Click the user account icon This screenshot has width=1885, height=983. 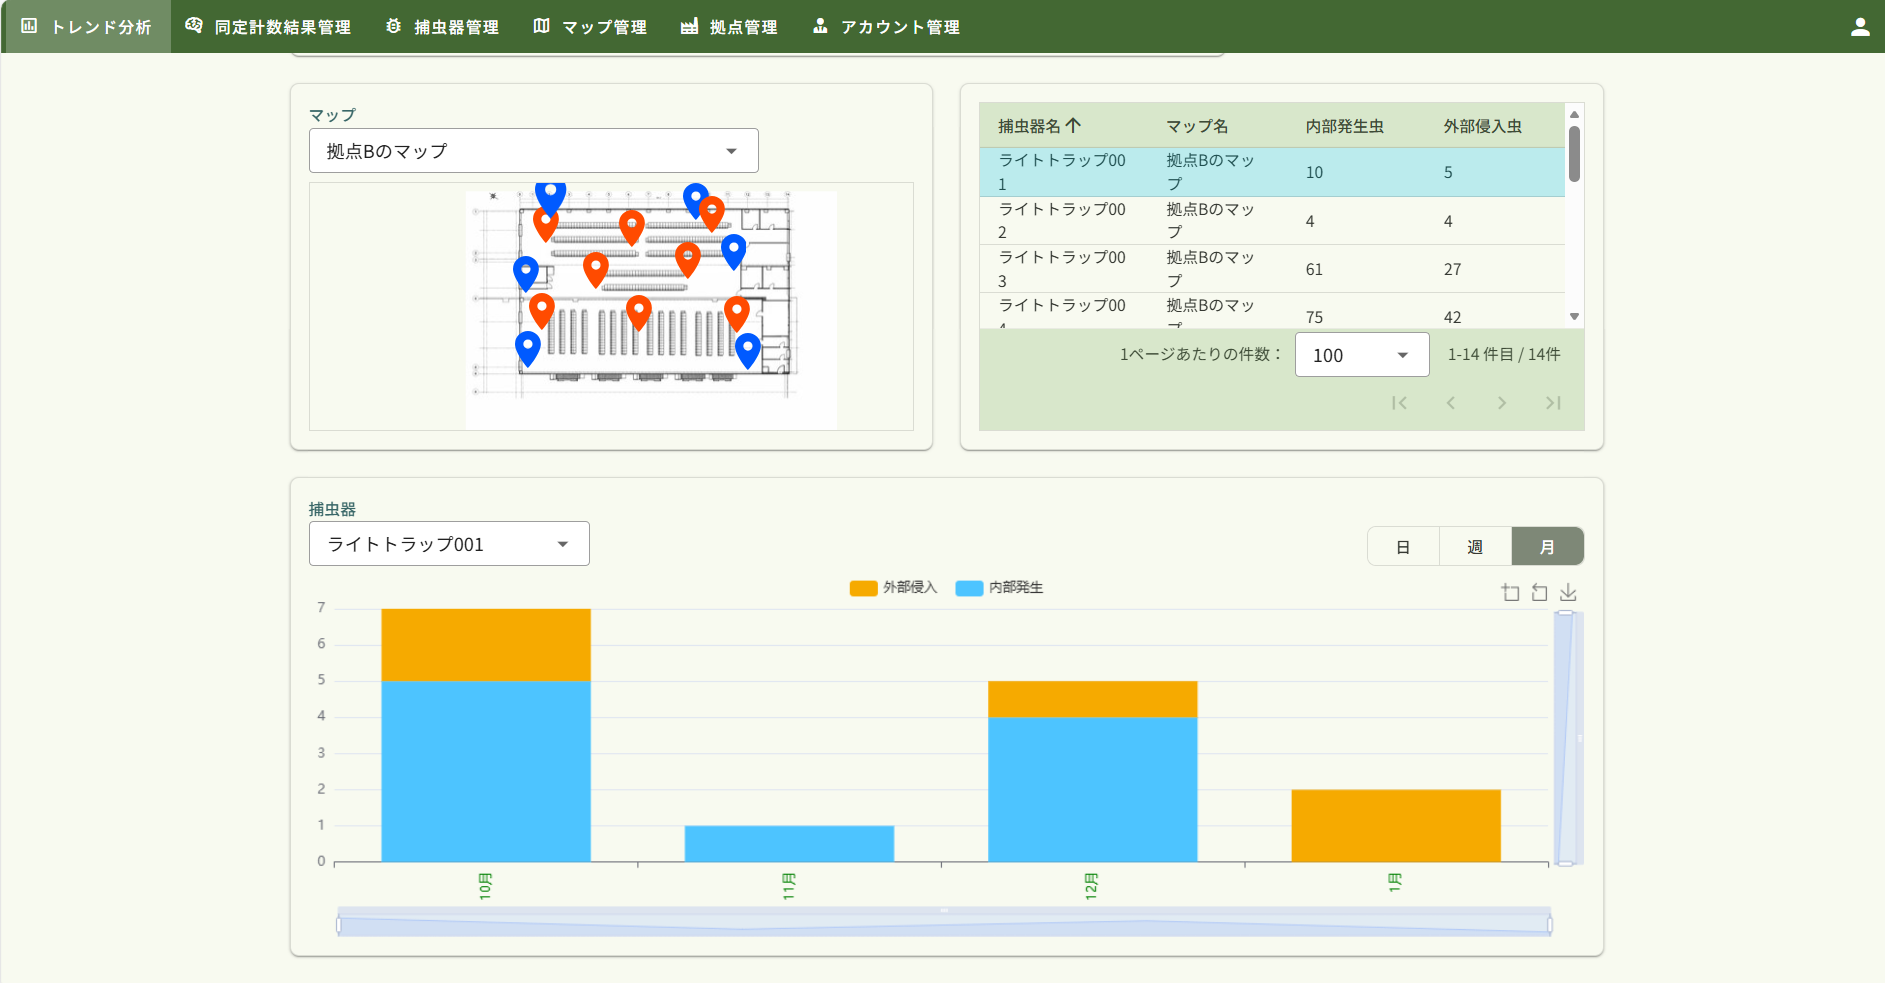coord(1860,27)
